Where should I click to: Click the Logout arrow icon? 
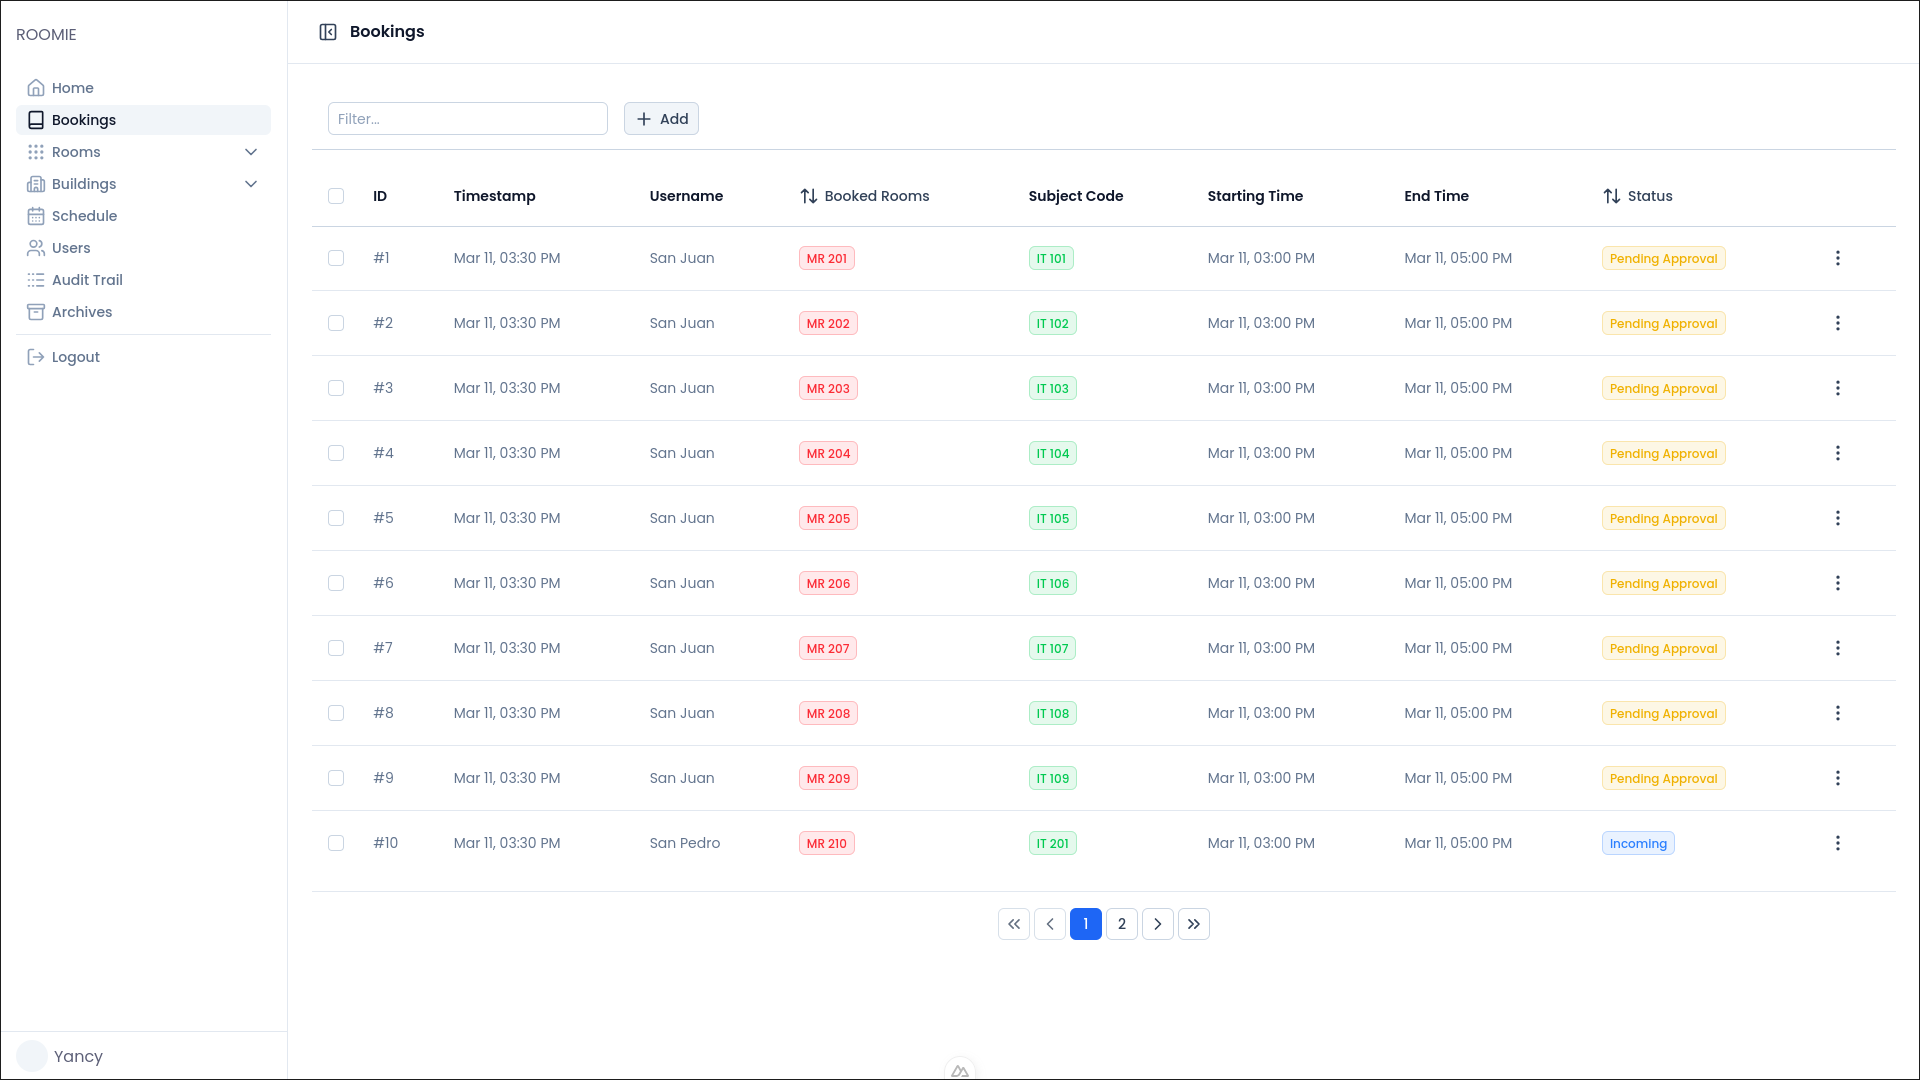tap(36, 357)
